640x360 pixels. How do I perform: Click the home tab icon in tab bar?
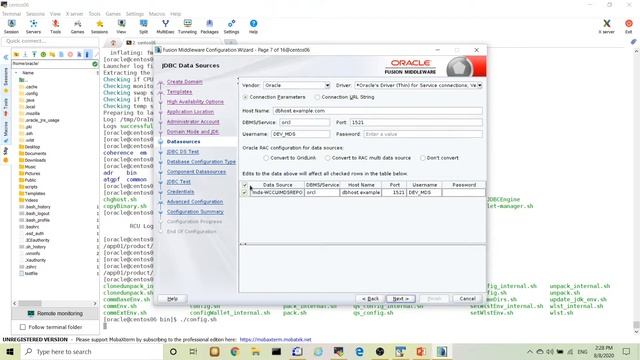click(x=113, y=42)
